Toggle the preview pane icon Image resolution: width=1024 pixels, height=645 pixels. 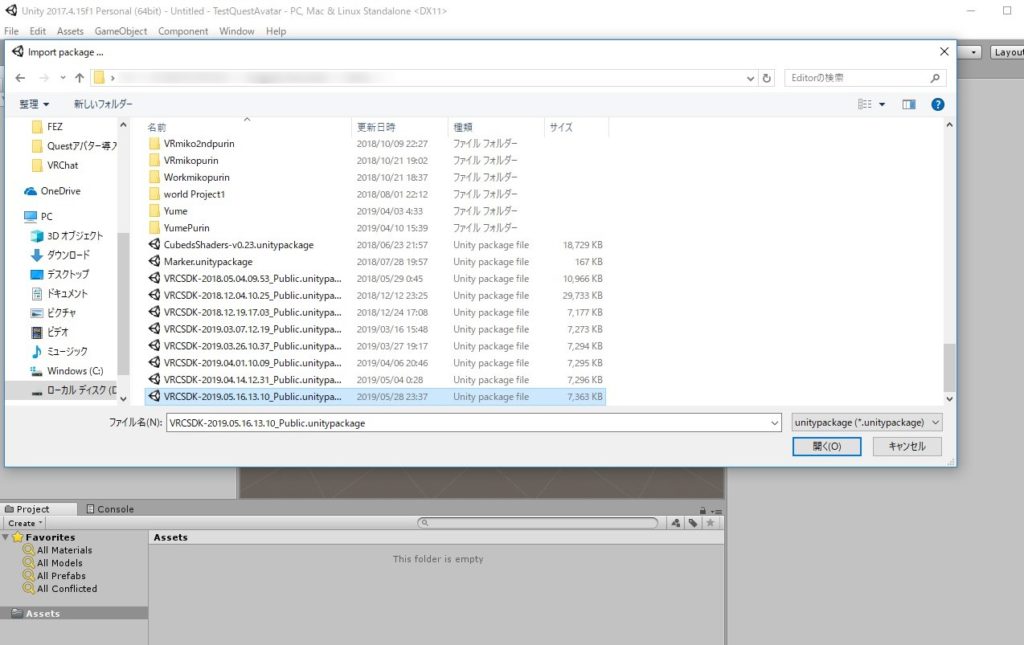(909, 104)
